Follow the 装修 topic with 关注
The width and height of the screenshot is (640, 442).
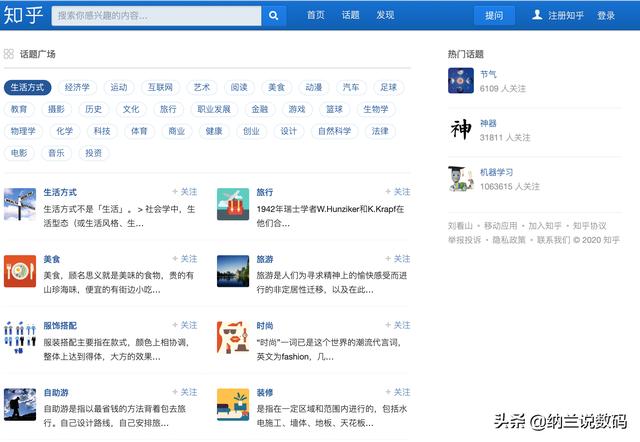point(398,392)
